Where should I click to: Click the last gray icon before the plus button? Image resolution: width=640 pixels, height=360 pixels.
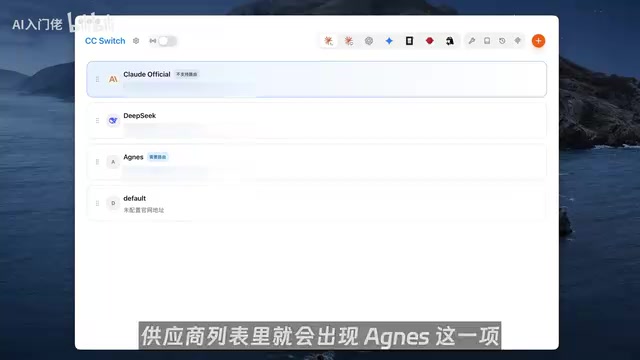(518, 41)
